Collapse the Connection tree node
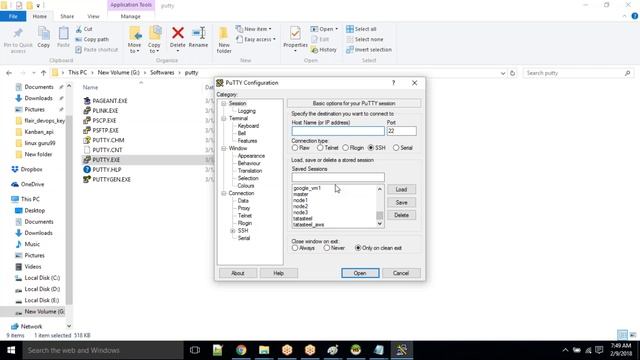The height and width of the screenshot is (360, 640). pyautogui.click(x=224, y=193)
